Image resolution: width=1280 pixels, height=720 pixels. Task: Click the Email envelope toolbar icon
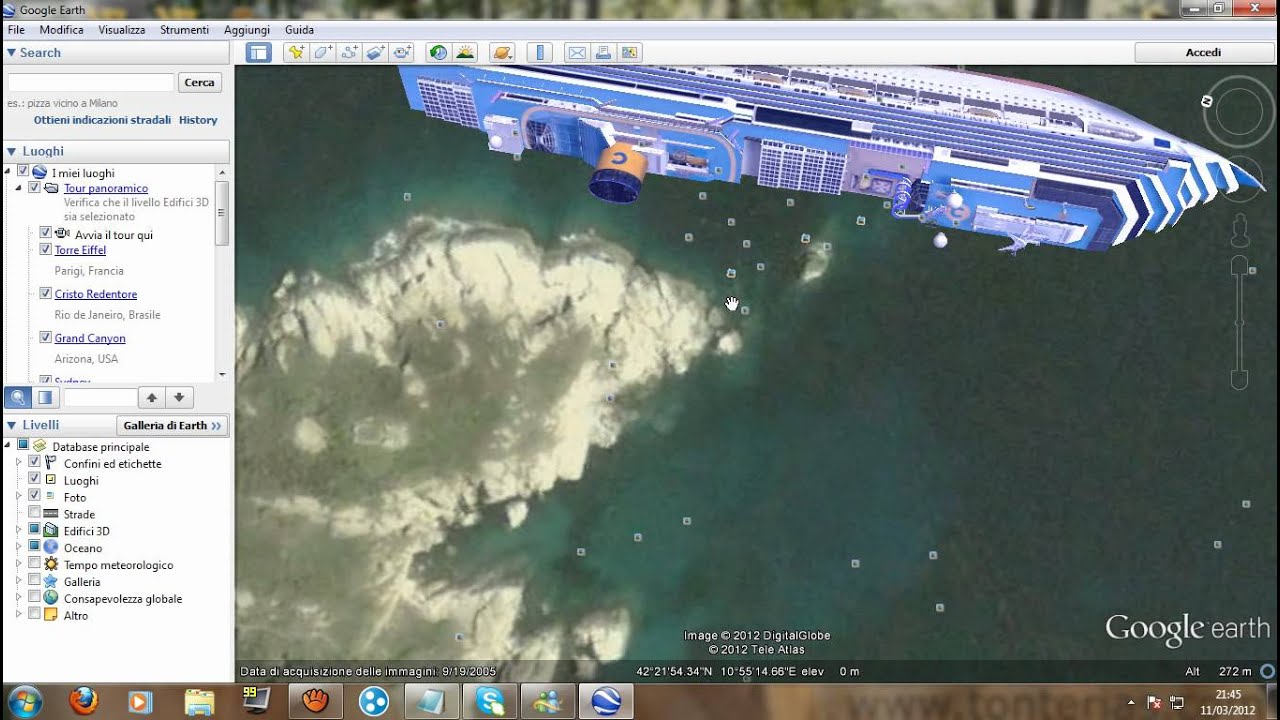click(576, 53)
